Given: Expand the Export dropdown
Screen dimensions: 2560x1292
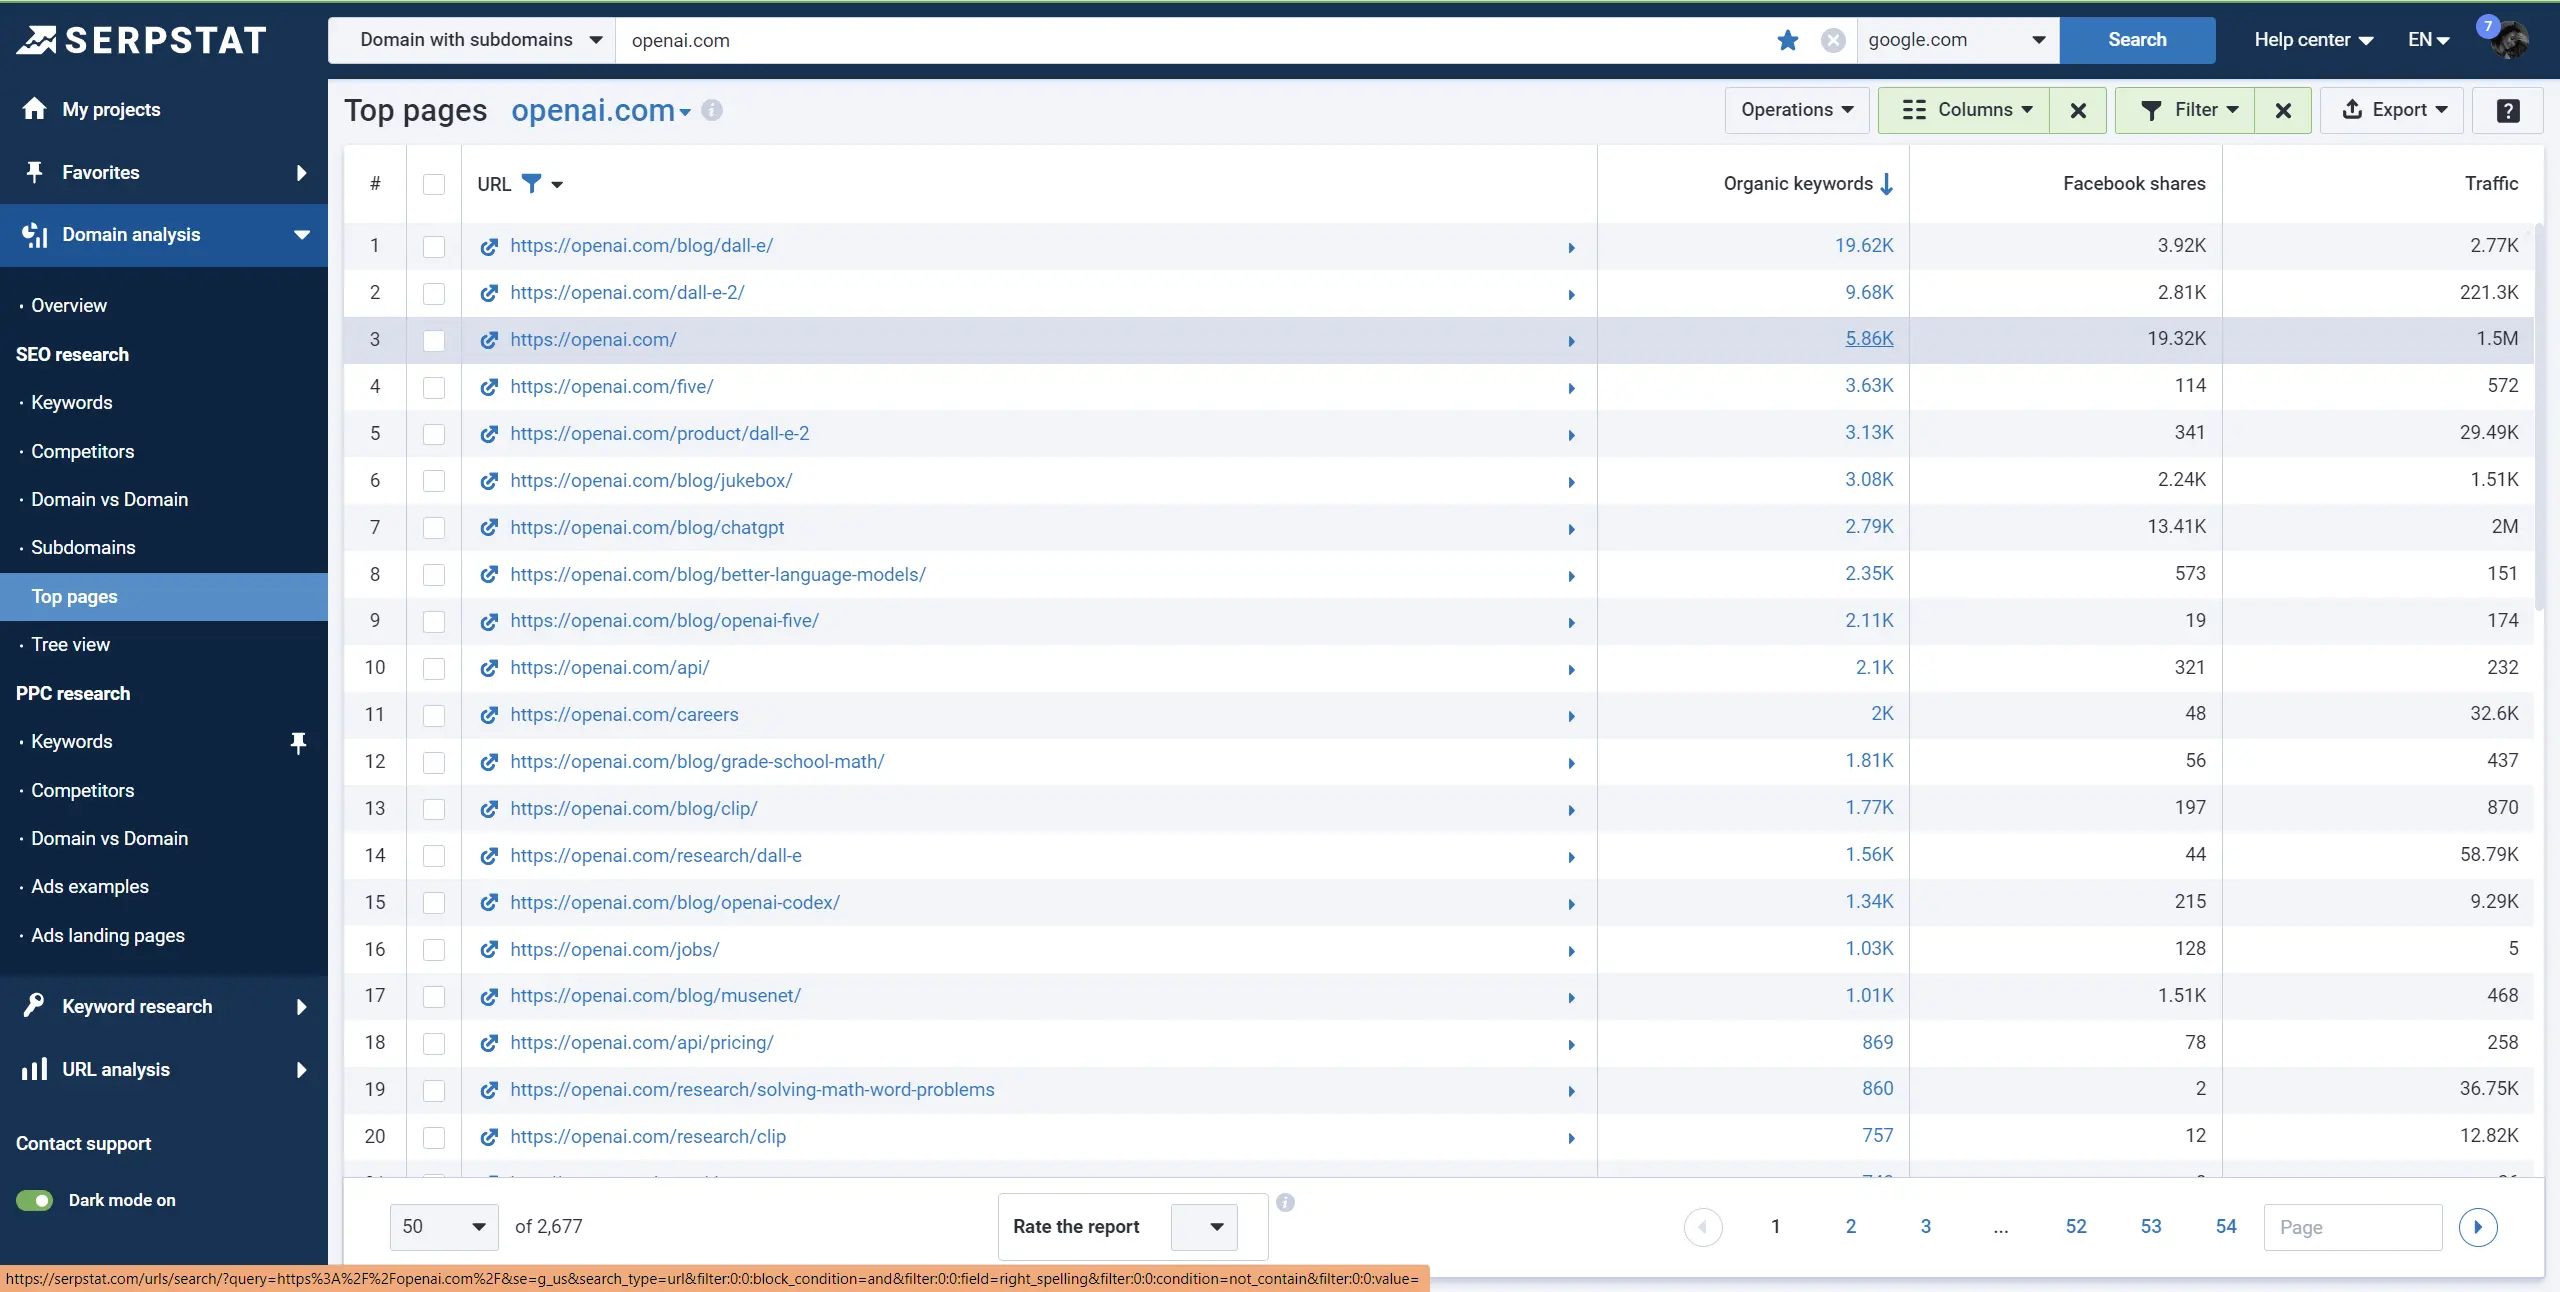Looking at the screenshot, I should [x=2394, y=110].
